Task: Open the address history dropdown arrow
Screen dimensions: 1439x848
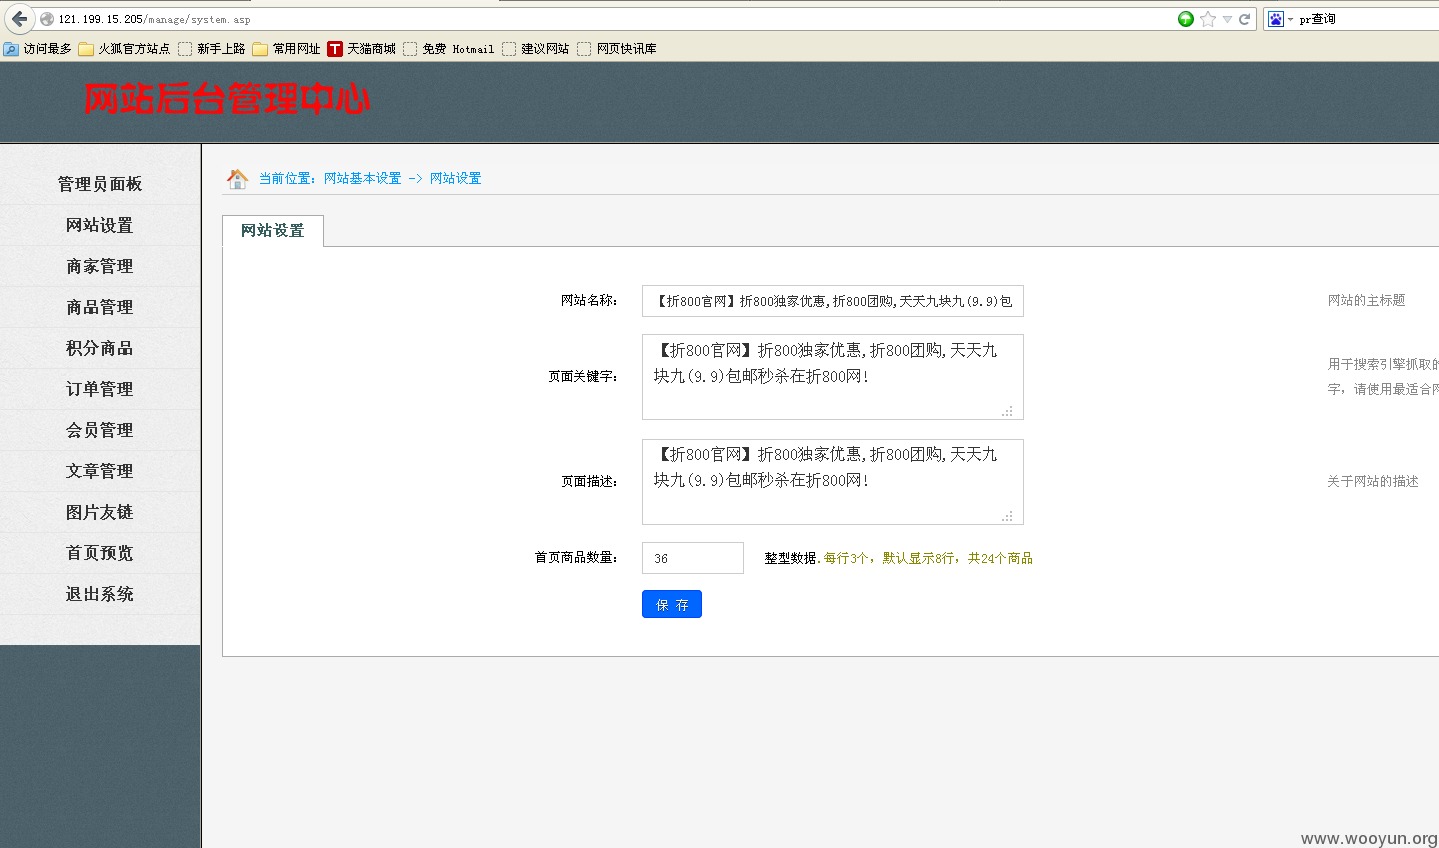Action: [x=1227, y=19]
